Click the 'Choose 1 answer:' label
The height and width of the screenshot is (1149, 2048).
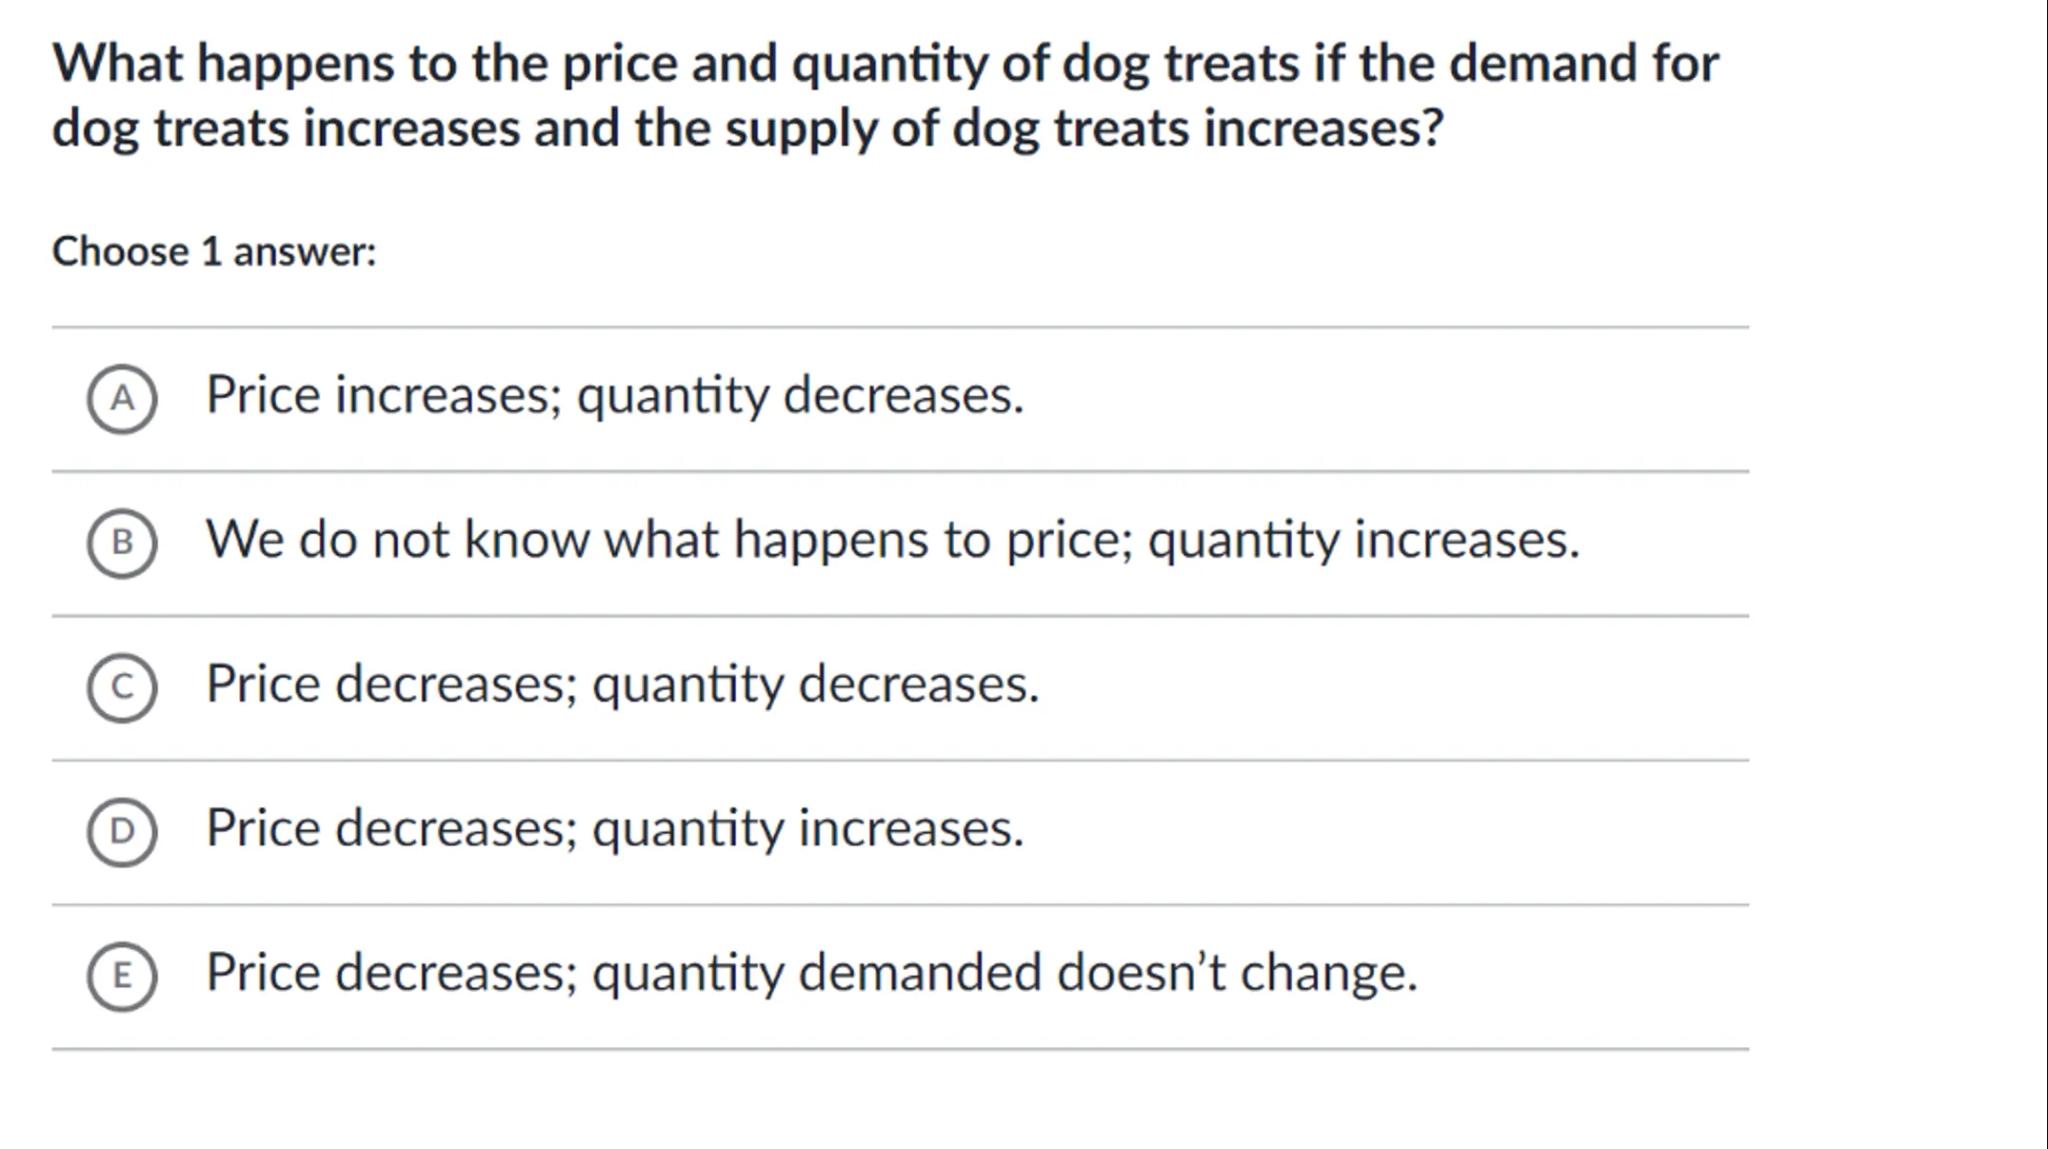[214, 251]
